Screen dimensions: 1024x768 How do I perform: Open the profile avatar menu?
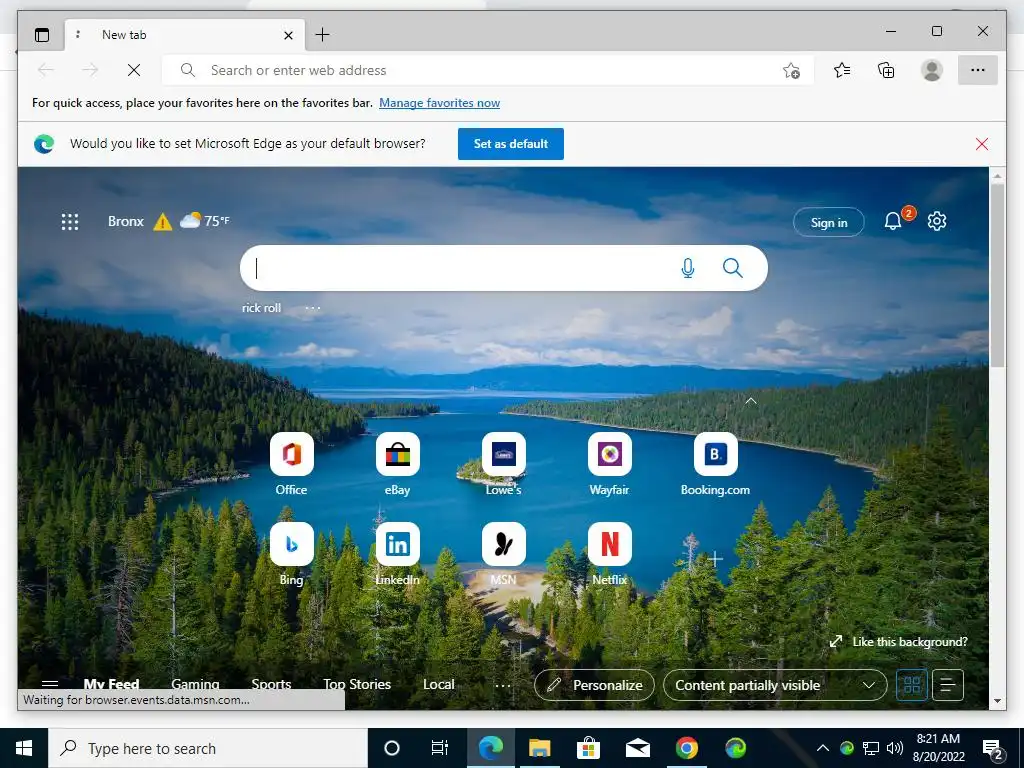click(932, 70)
